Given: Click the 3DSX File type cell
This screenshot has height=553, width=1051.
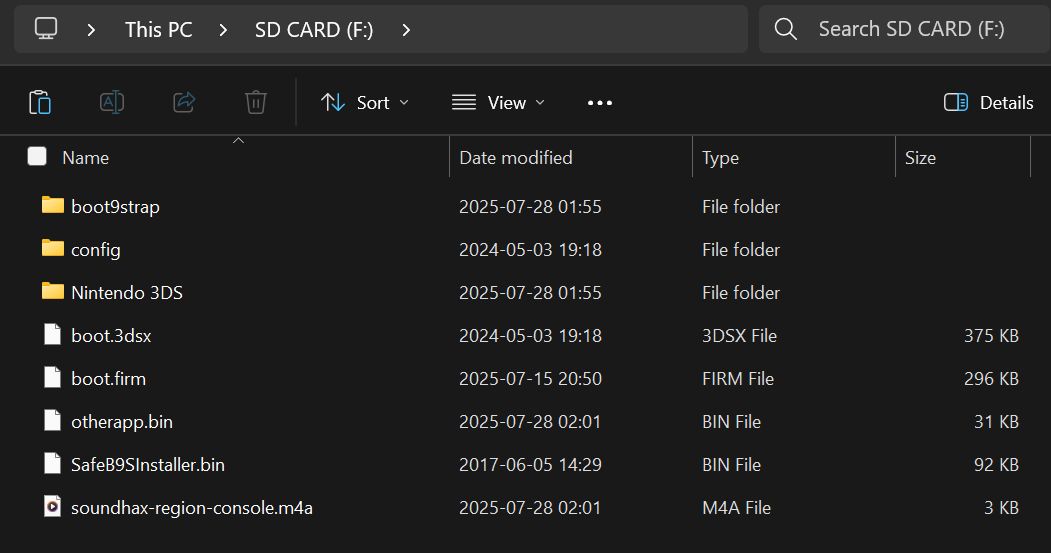Looking at the screenshot, I should [739, 335].
